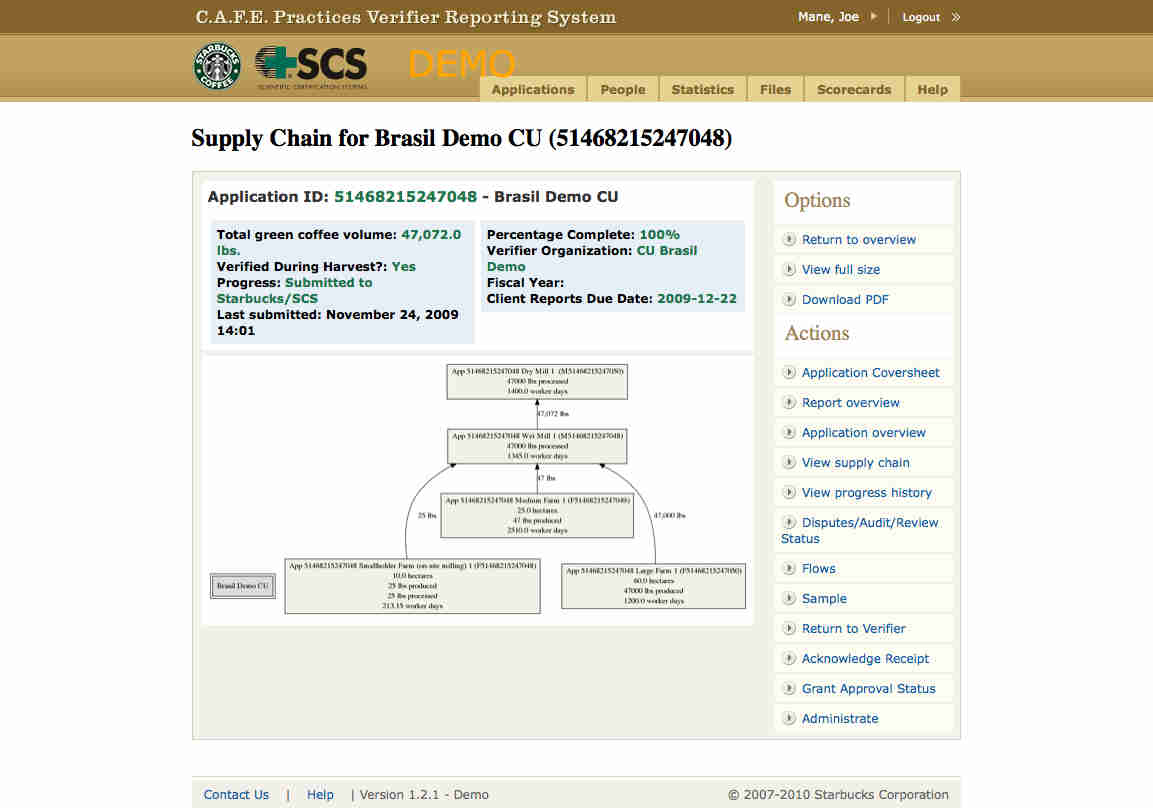This screenshot has width=1153, height=808.
Task: Click the Version 1.2.1 - Demo text
Action: (x=424, y=795)
